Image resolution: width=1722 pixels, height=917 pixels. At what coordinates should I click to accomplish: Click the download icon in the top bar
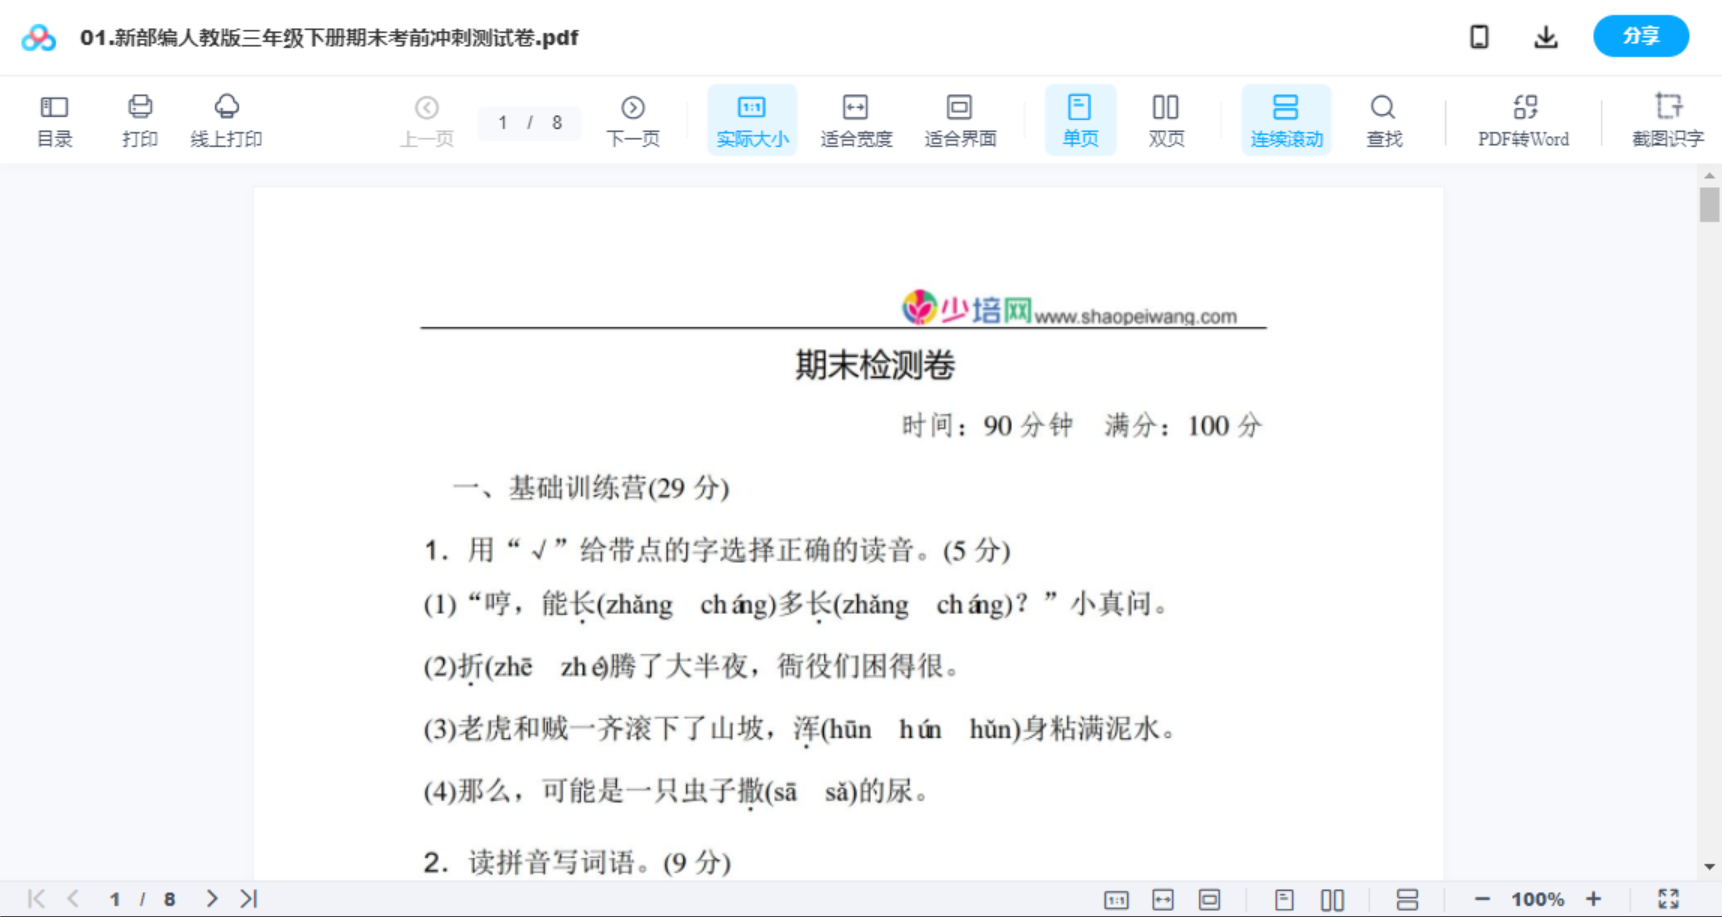(1546, 36)
